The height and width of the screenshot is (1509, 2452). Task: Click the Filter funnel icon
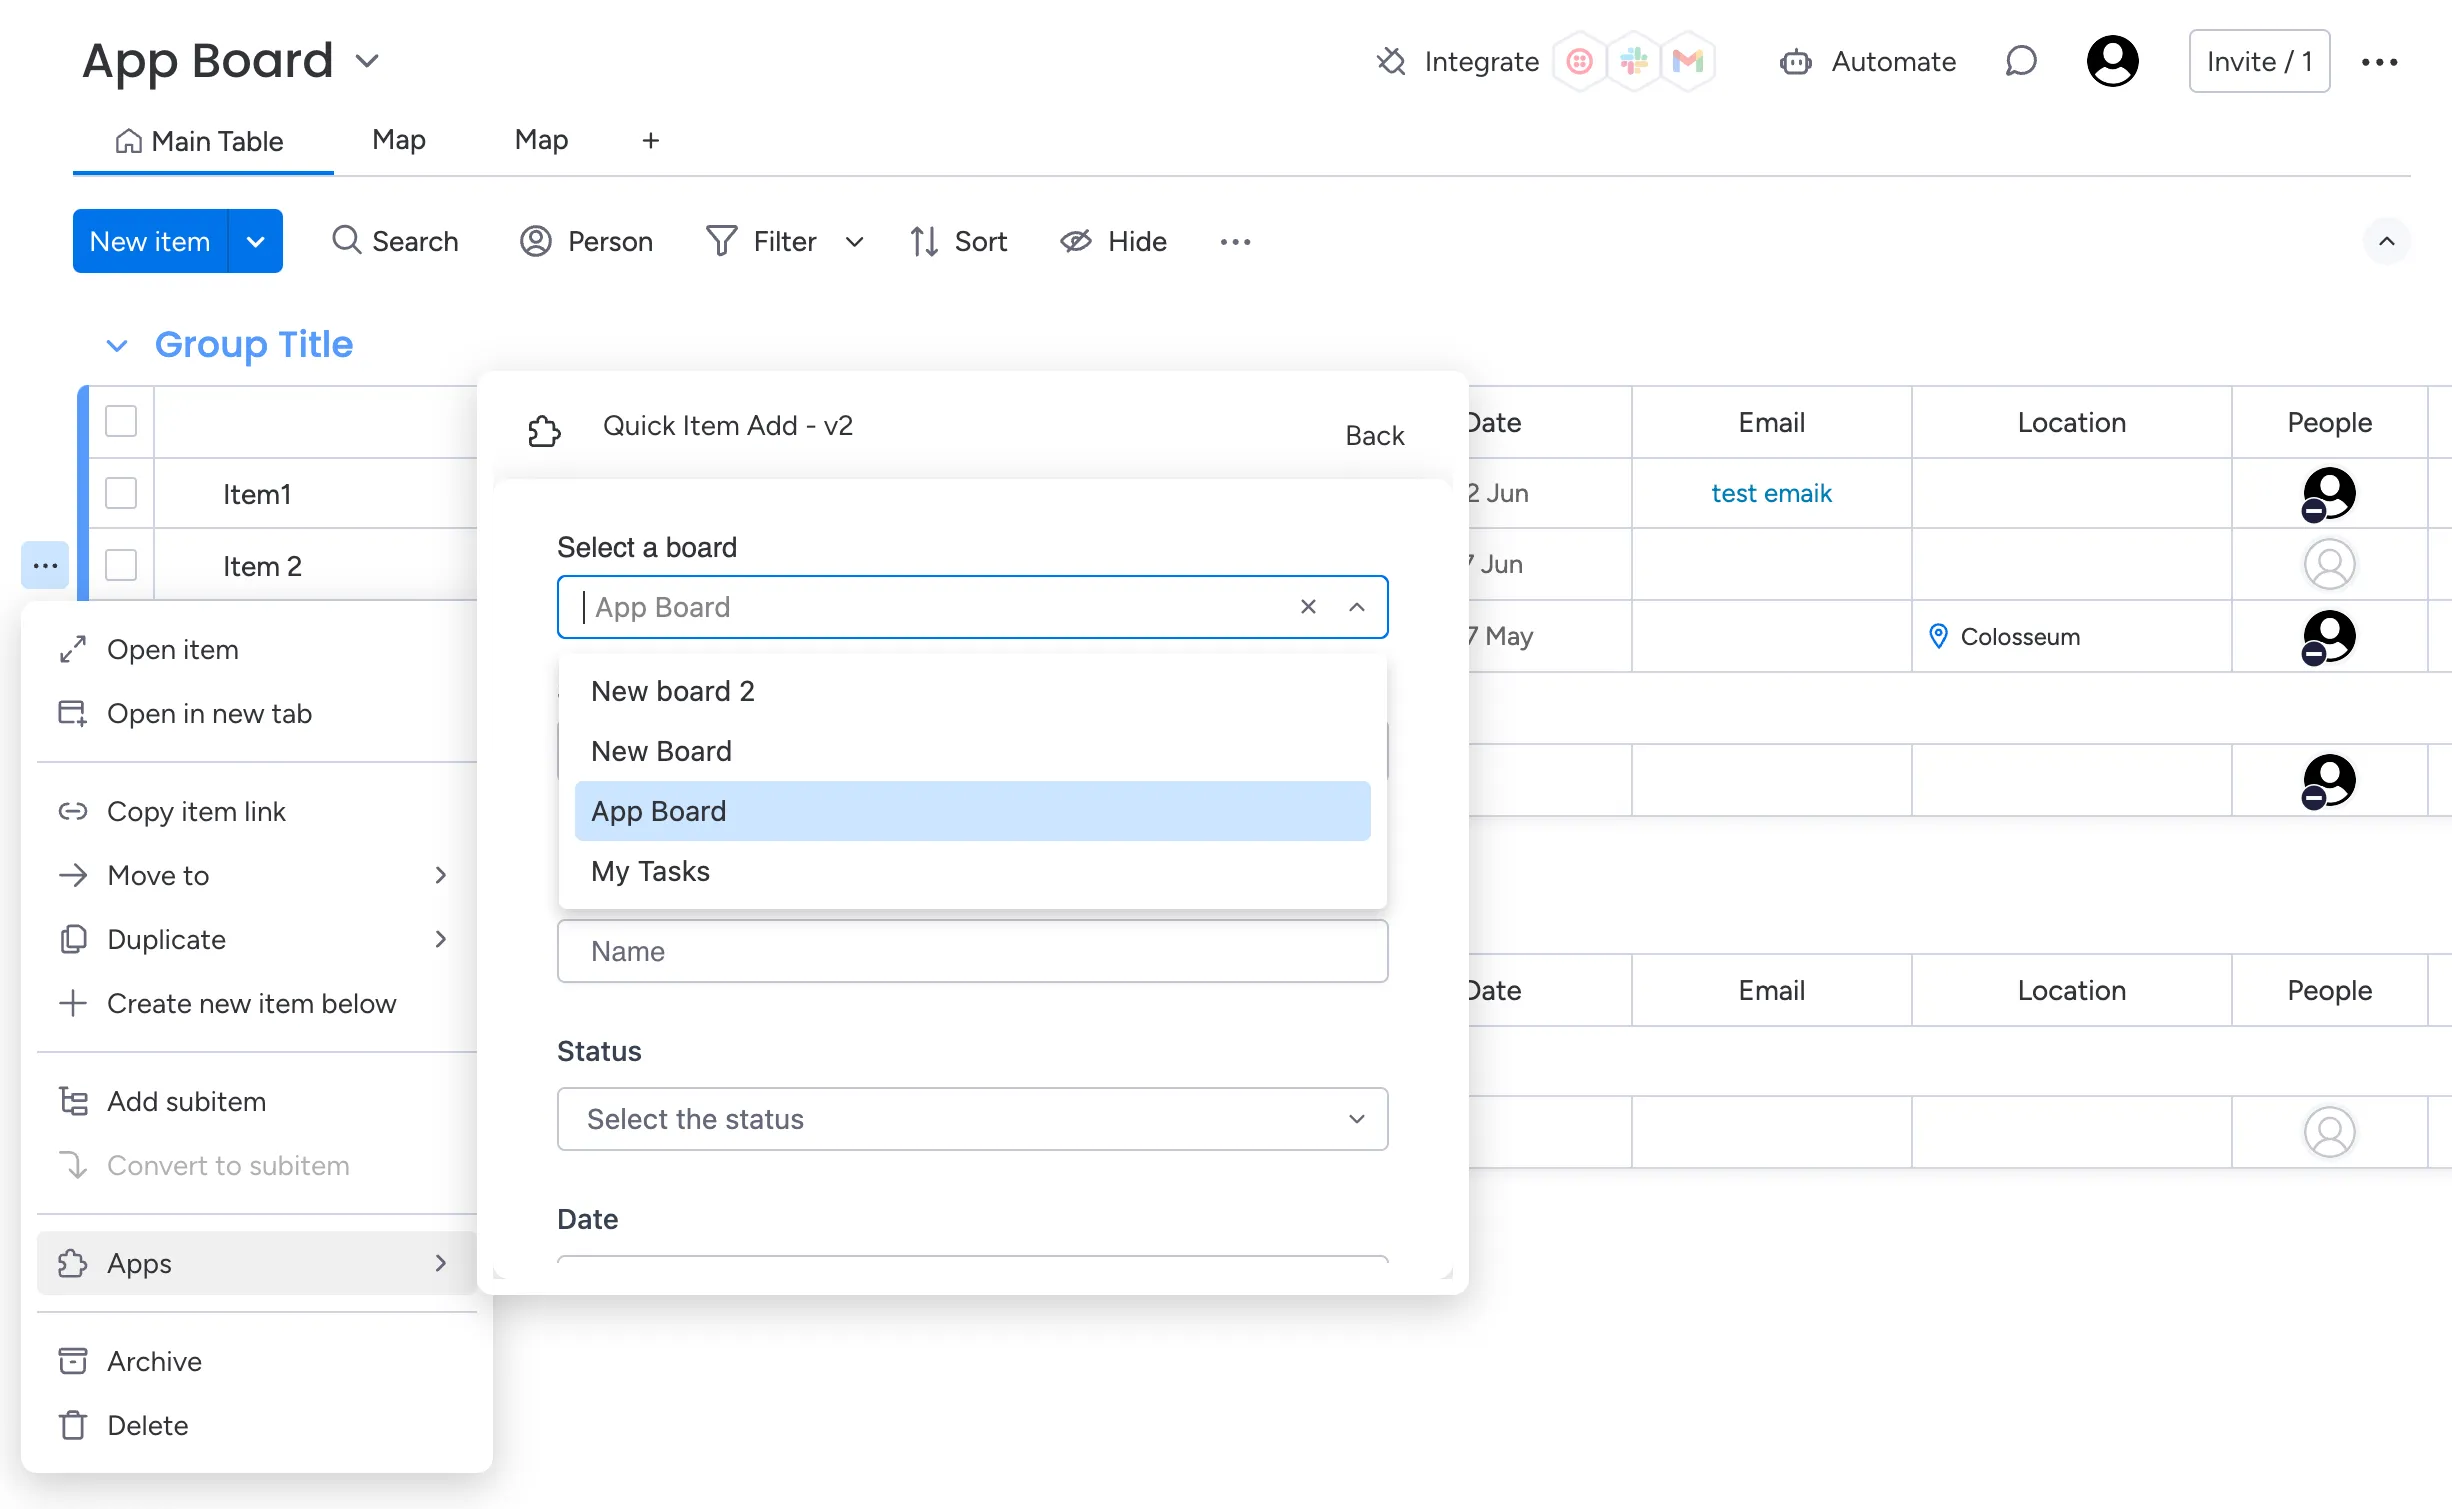[x=723, y=241]
